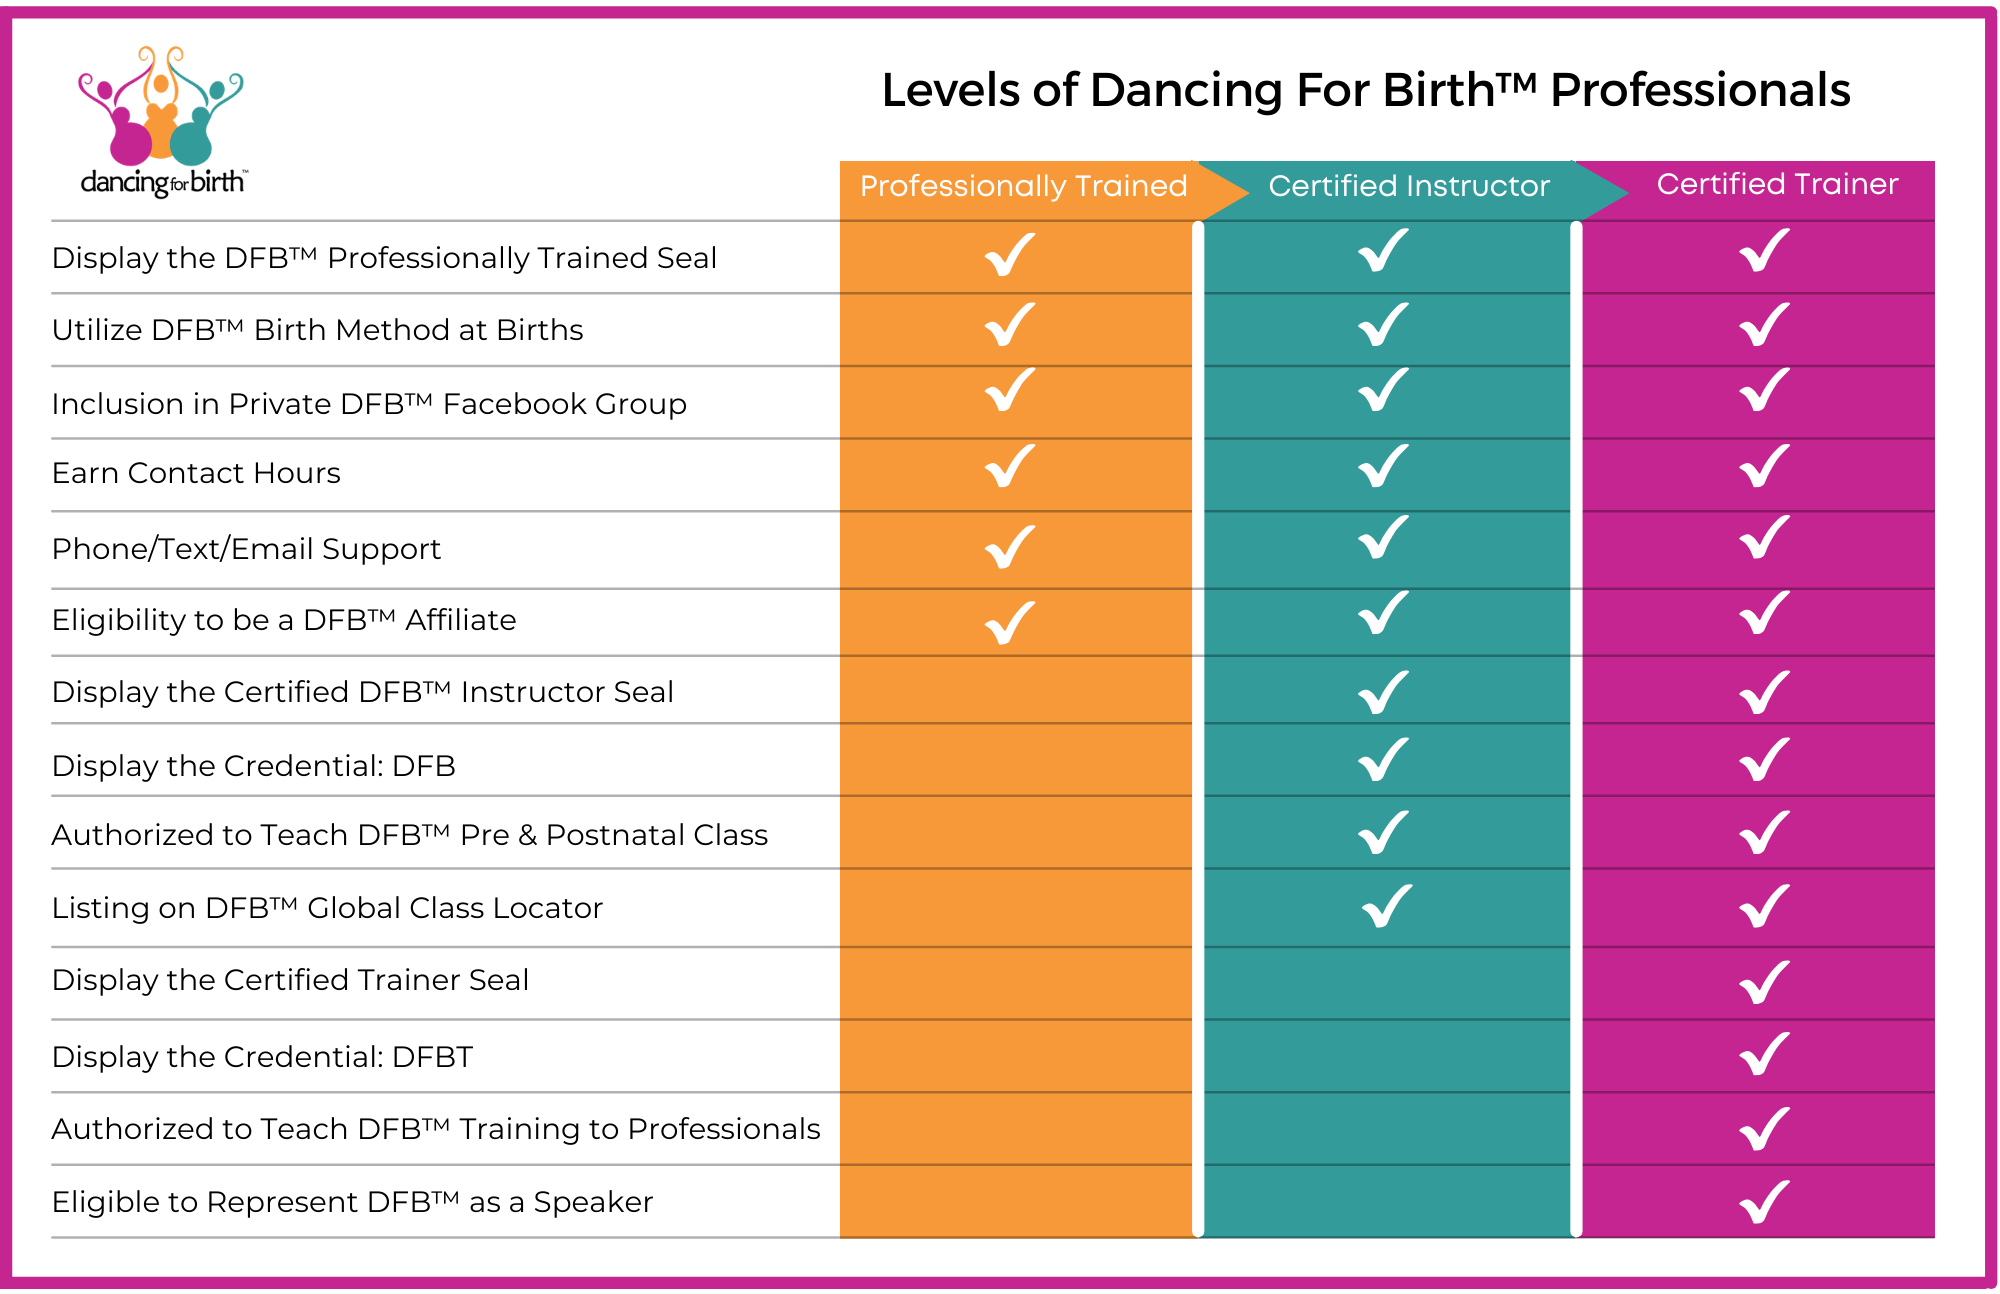Click Certified Trainer checkmark for Speaker eligibility

tap(1764, 1202)
